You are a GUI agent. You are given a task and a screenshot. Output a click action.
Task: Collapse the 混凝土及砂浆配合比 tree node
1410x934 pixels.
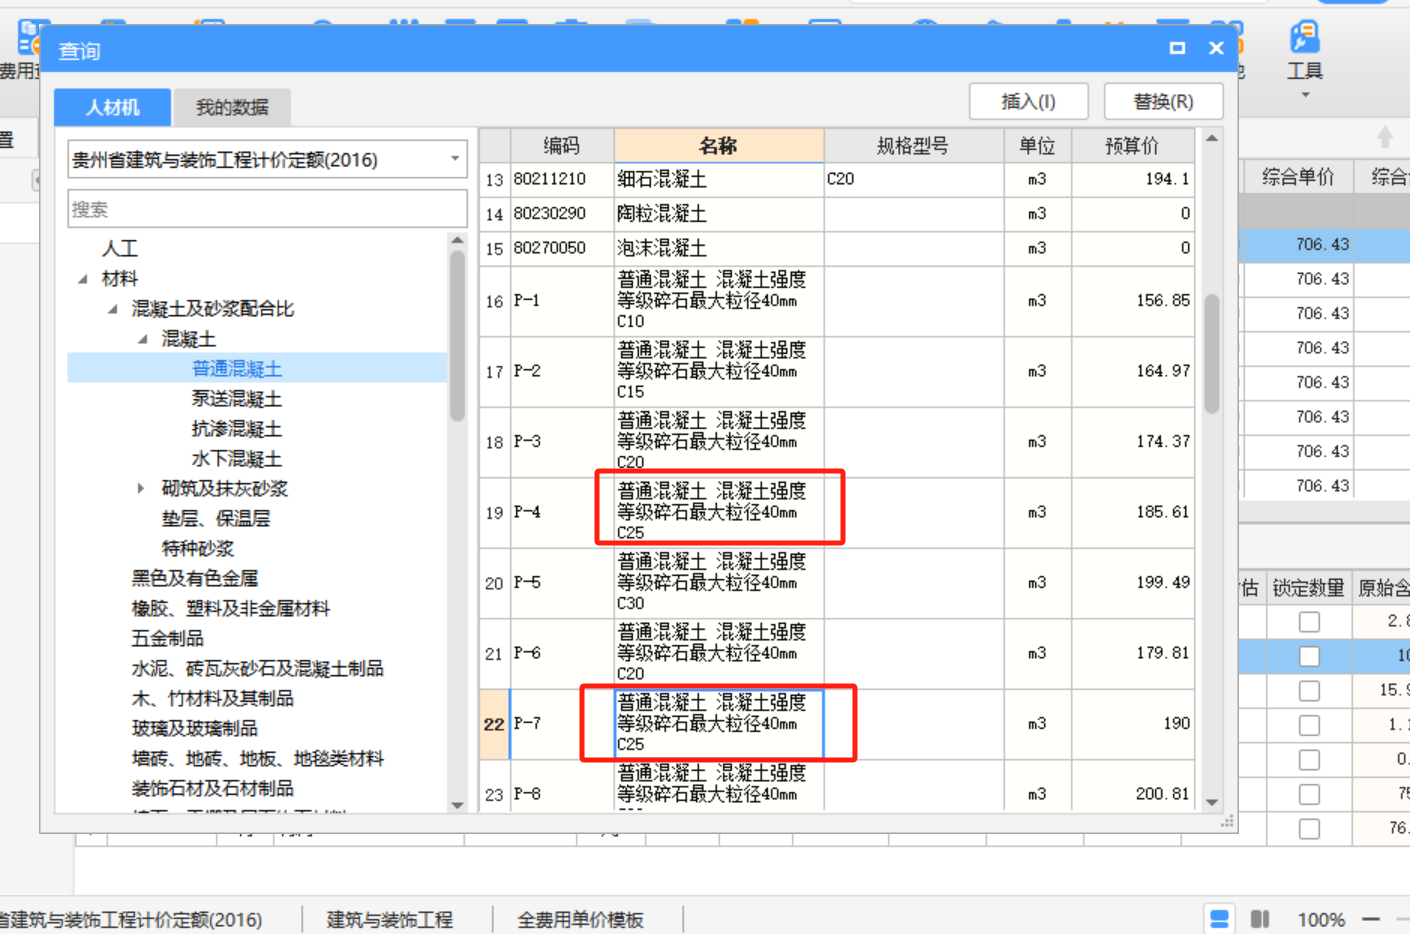click(x=113, y=309)
